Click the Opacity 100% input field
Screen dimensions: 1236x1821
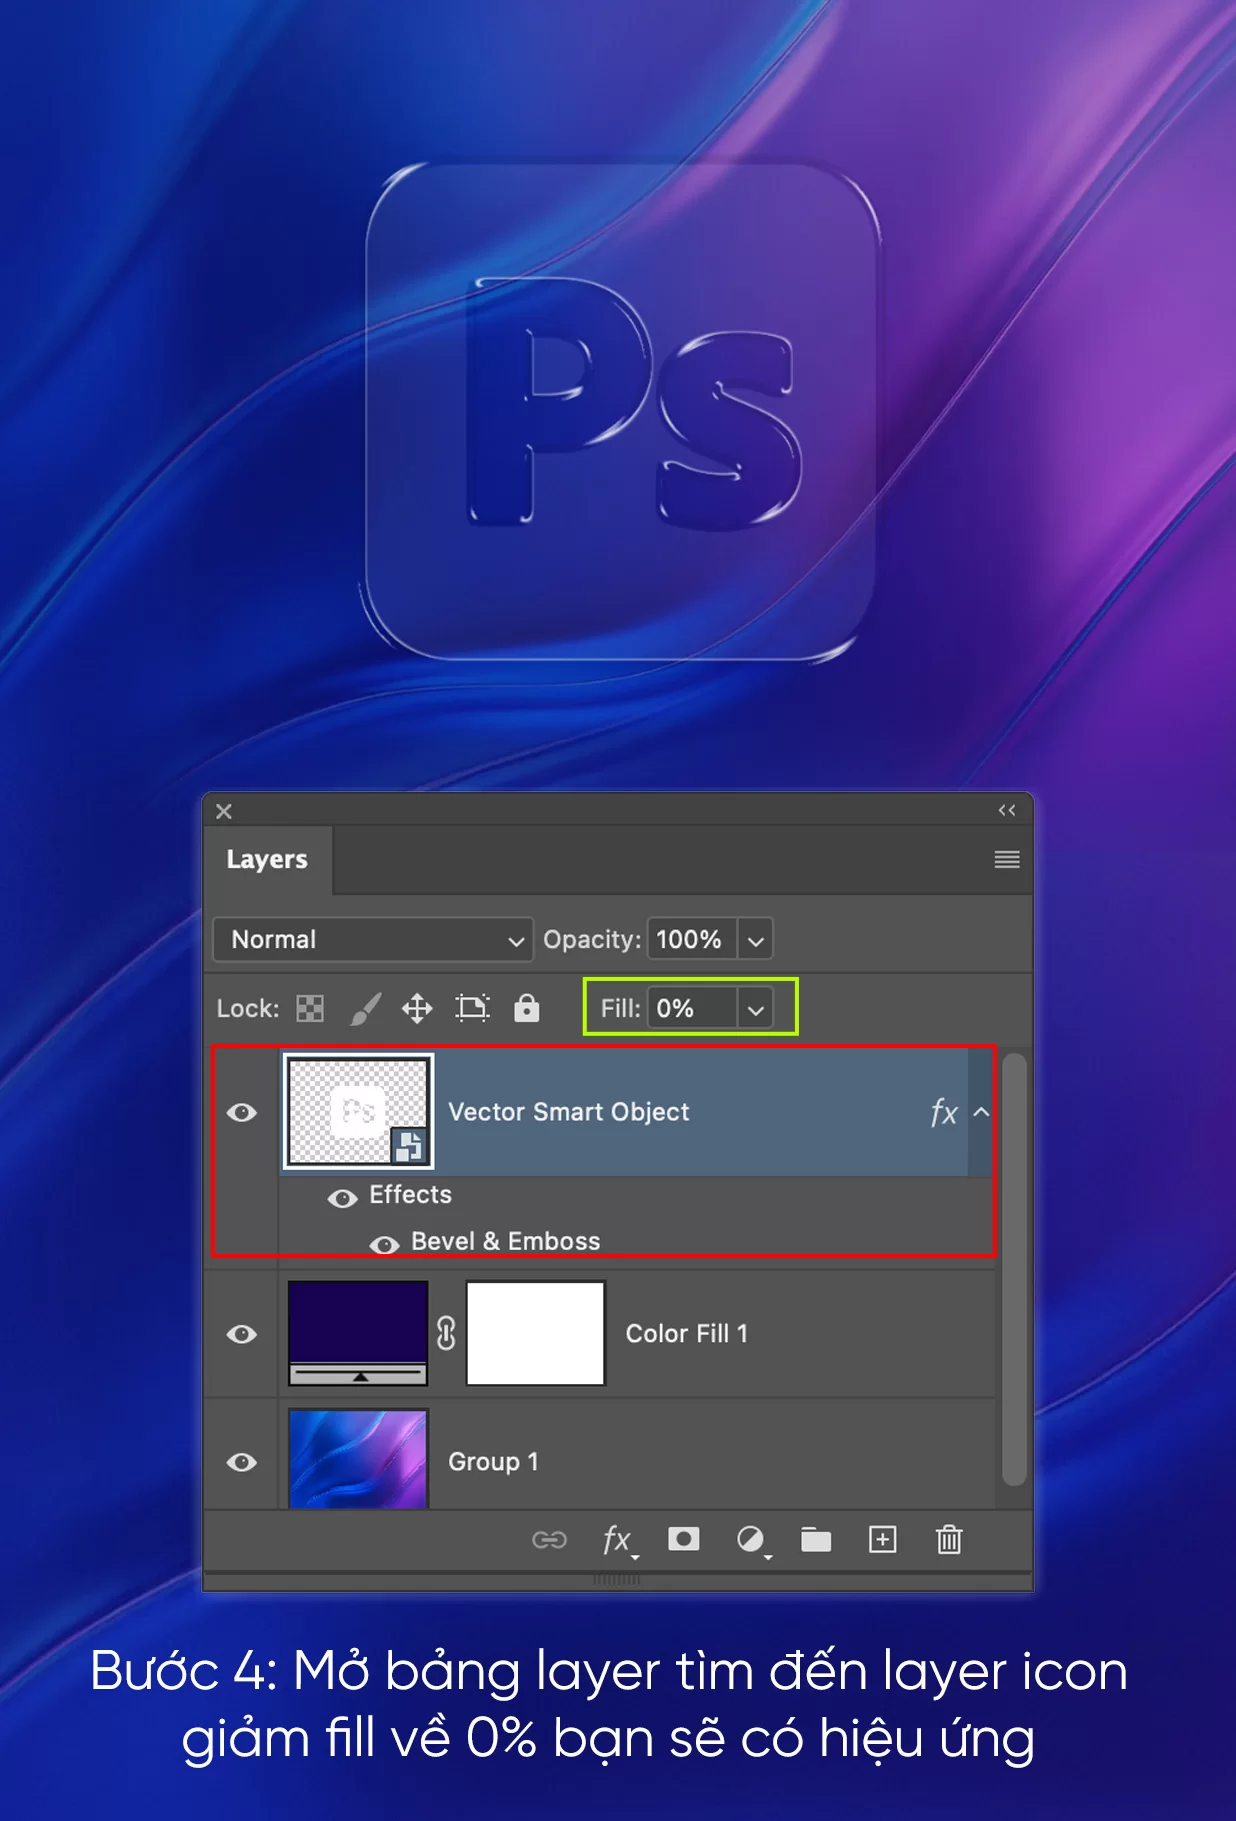pyautogui.click(x=691, y=940)
